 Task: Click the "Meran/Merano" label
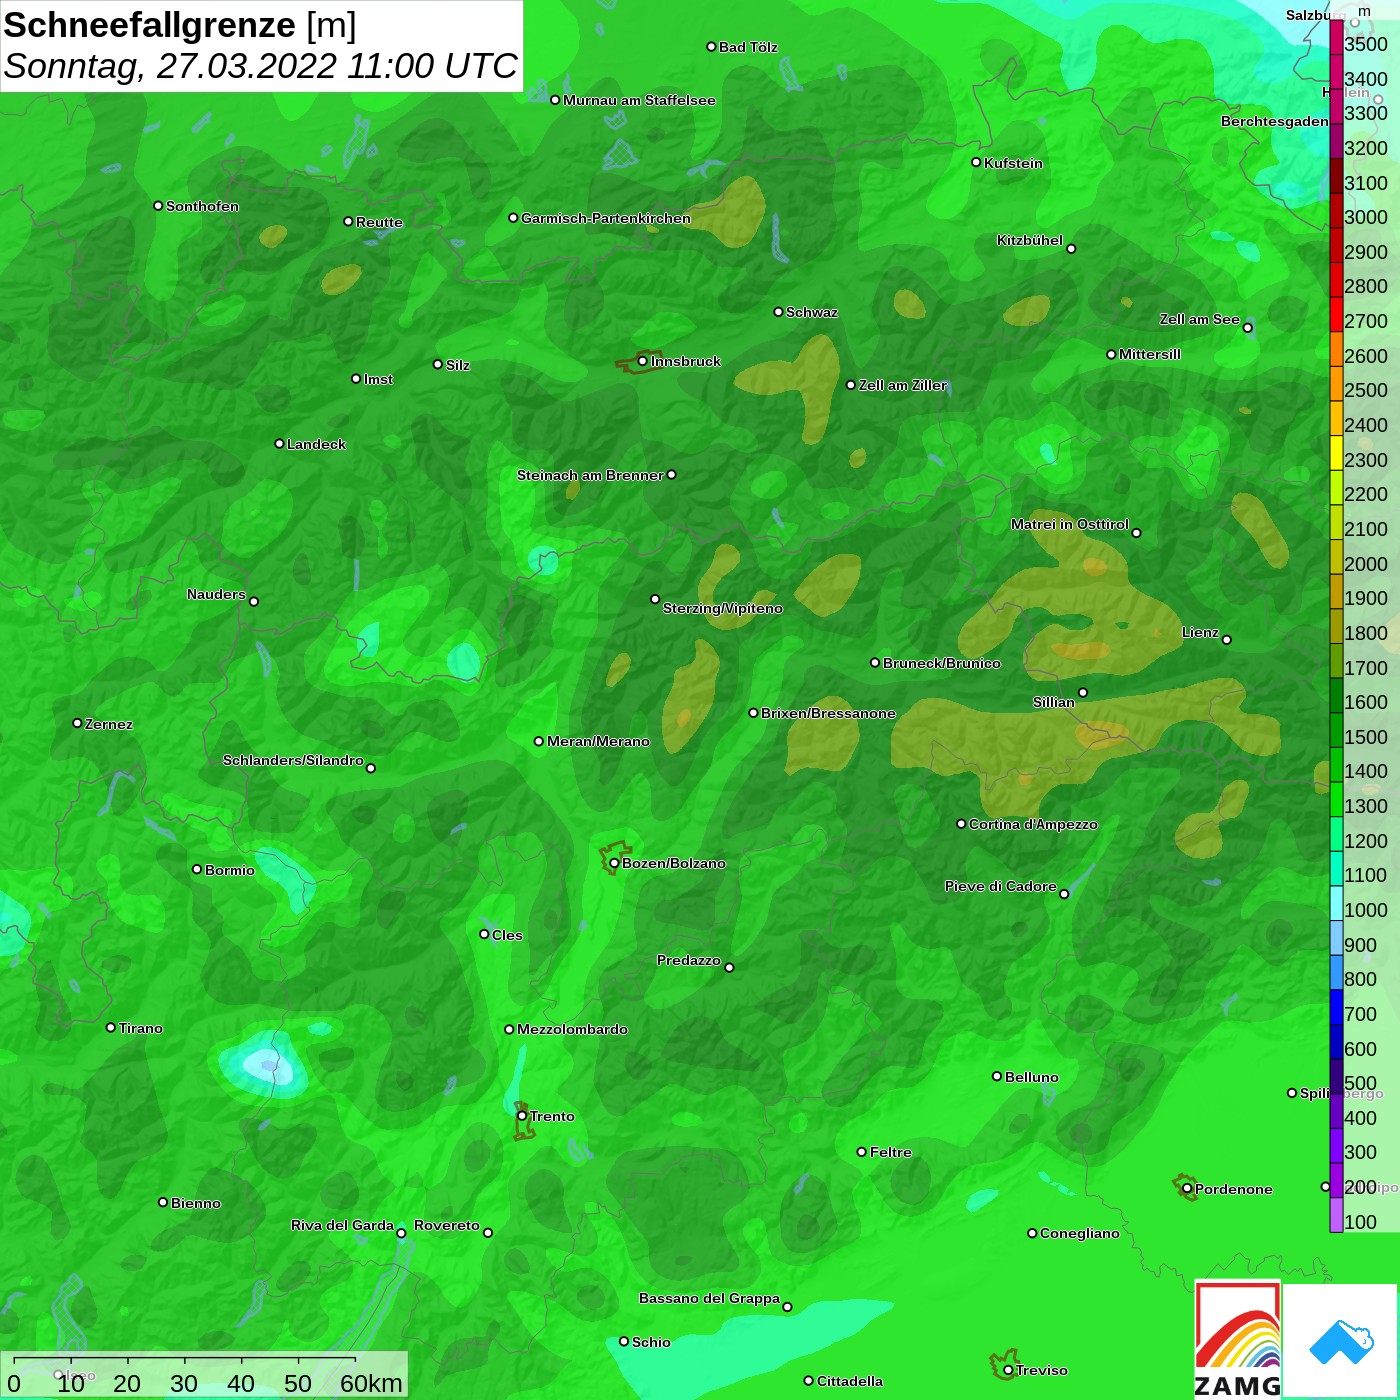point(598,741)
